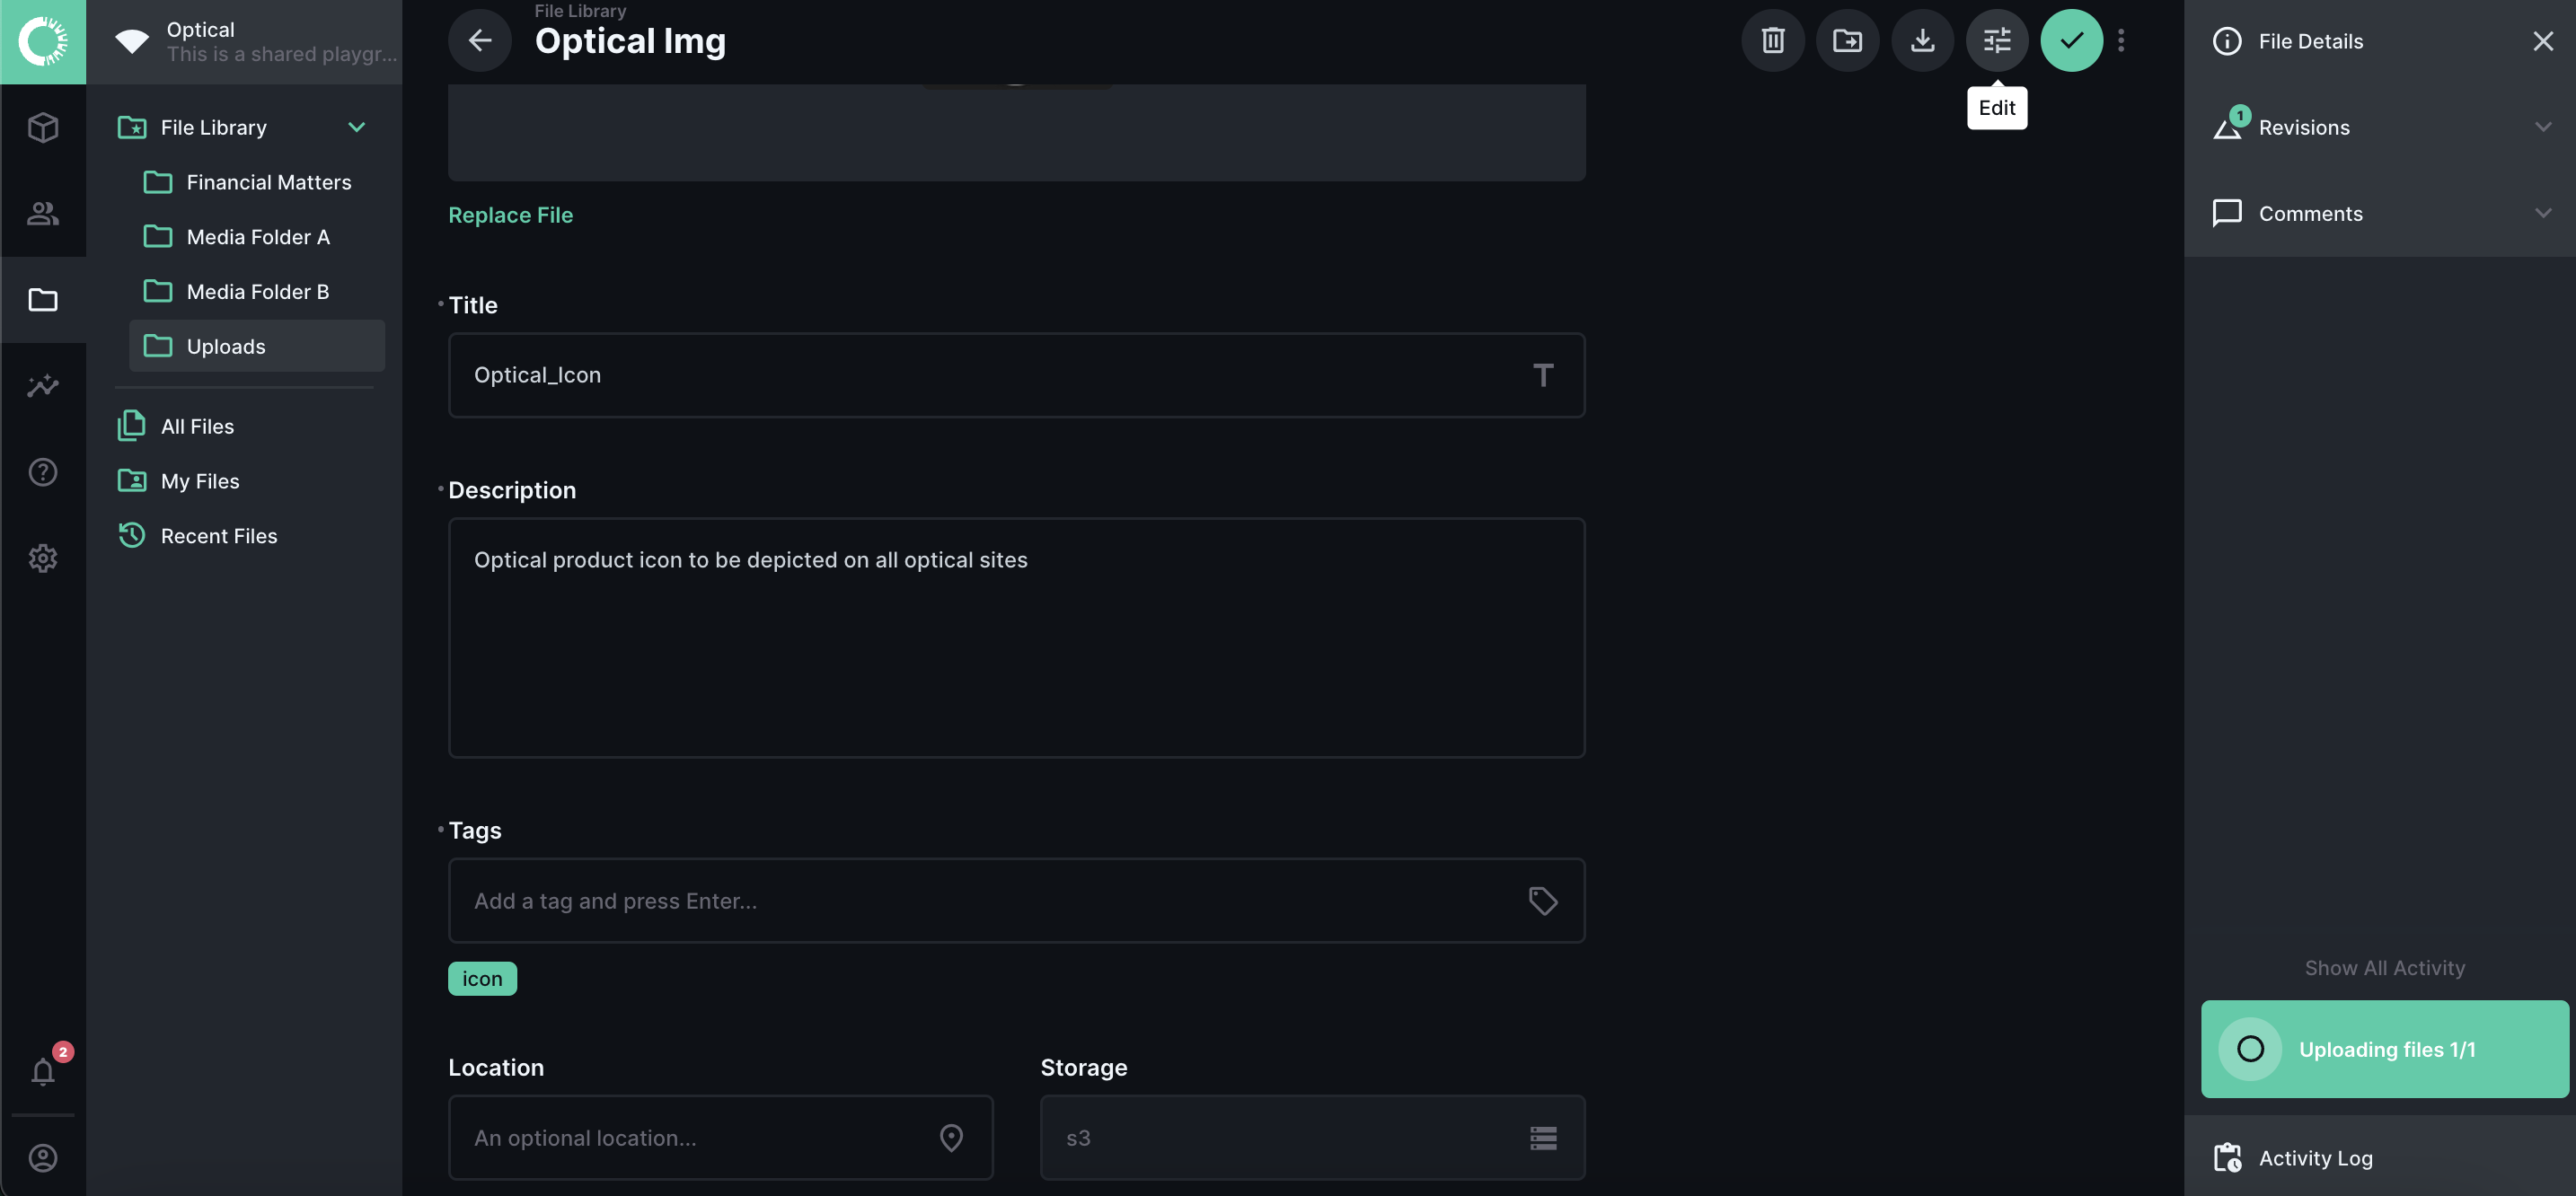The width and height of the screenshot is (2576, 1196).
Task: Select Recent Files in sidebar
Action: pos(219,536)
